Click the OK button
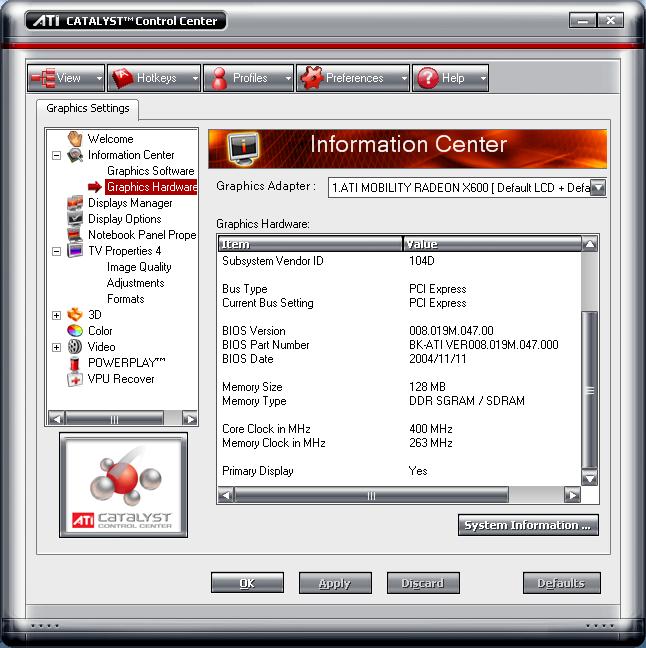This screenshot has height=648, width=646. click(x=247, y=583)
